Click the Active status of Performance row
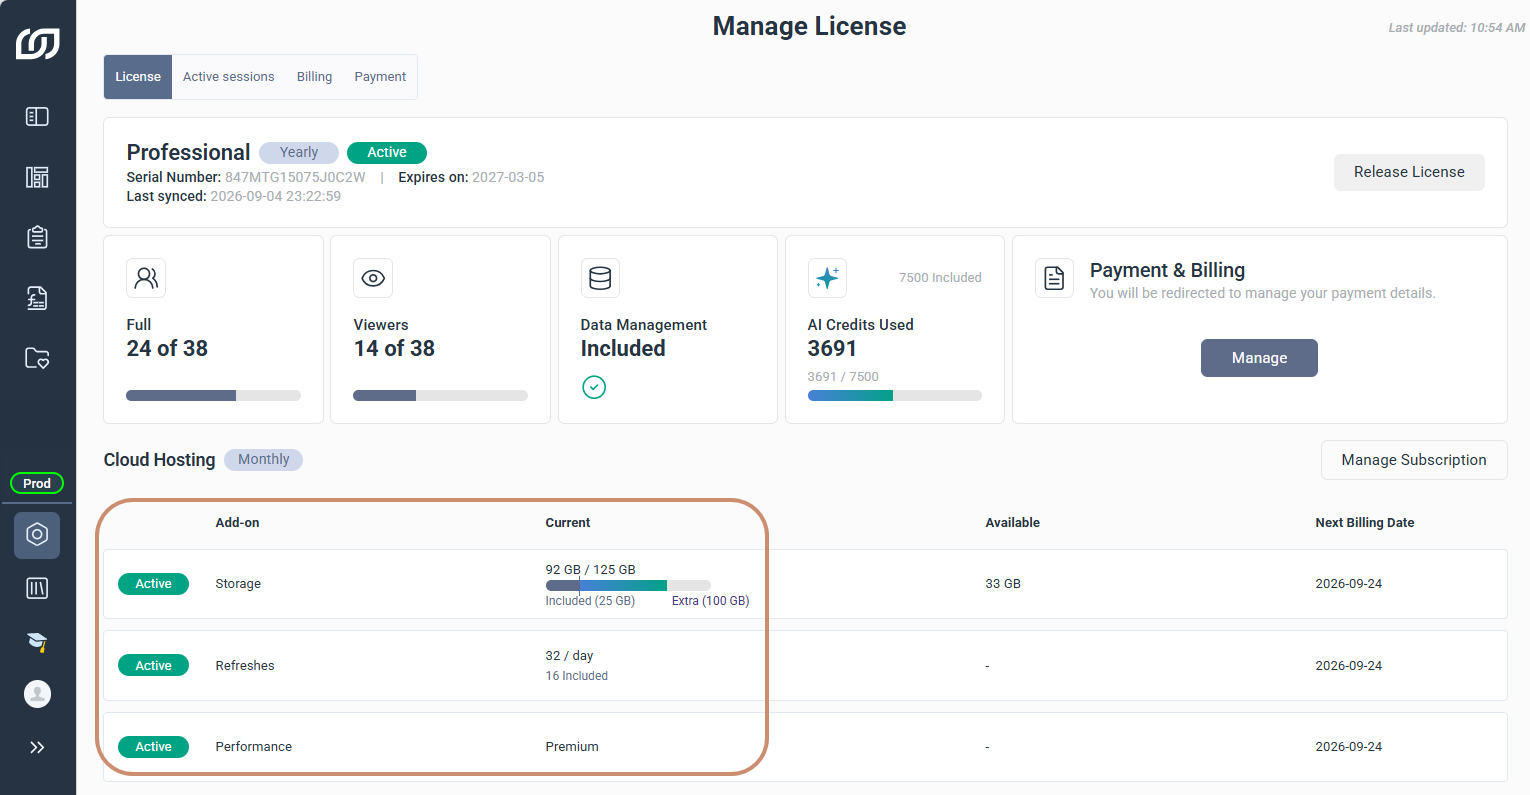Viewport: 1530px width, 795px height. [x=153, y=747]
